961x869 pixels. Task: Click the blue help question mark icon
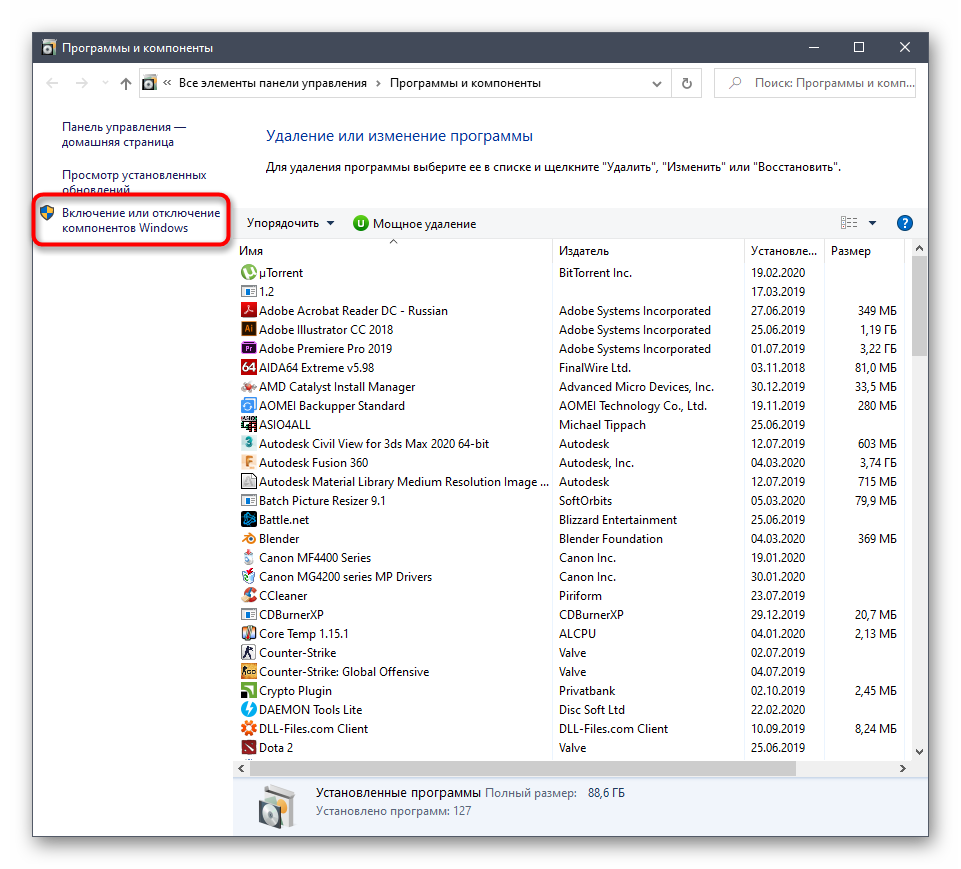tap(904, 223)
